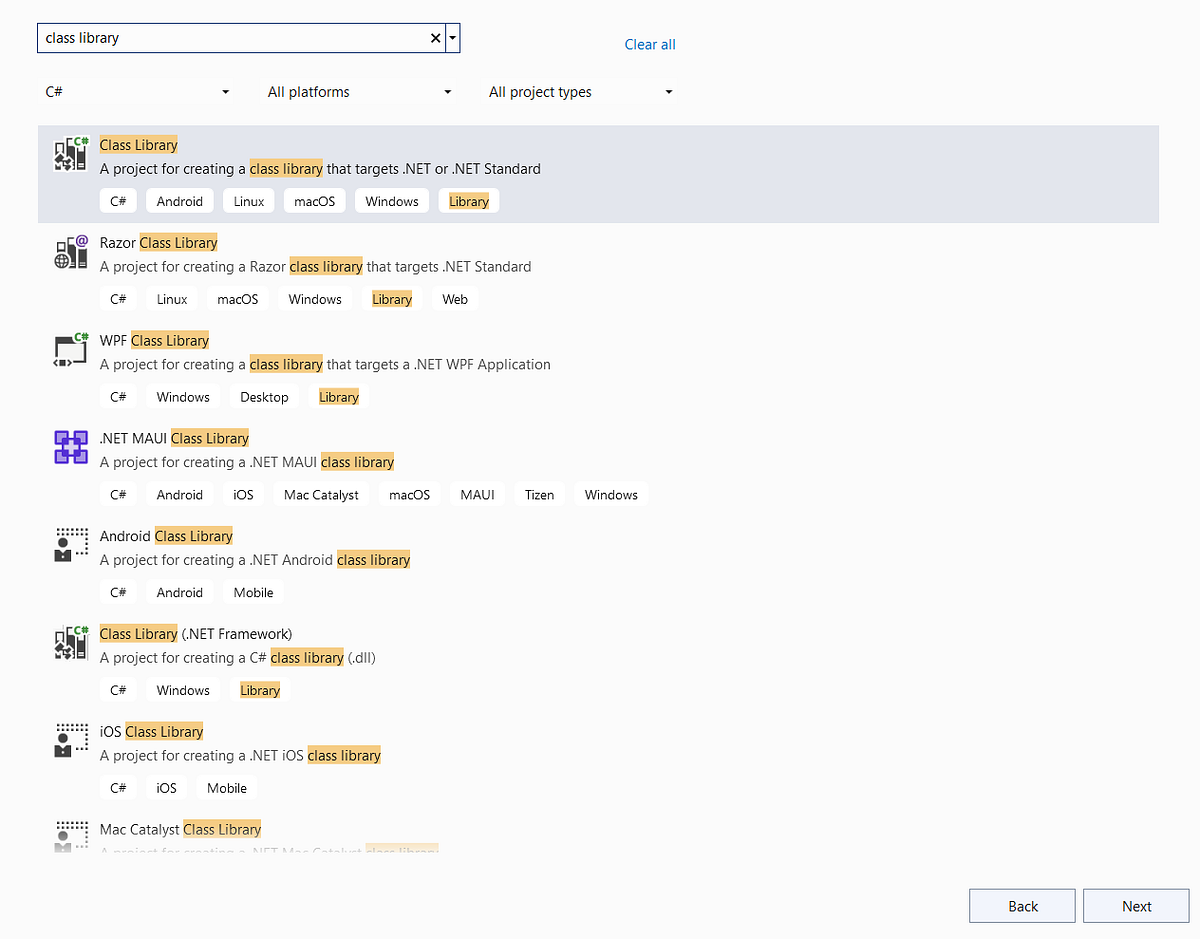Click inside the class library search field
The width and height of the screenshot is (1200, 939).
pyautogui.click(x=230, y=37)
